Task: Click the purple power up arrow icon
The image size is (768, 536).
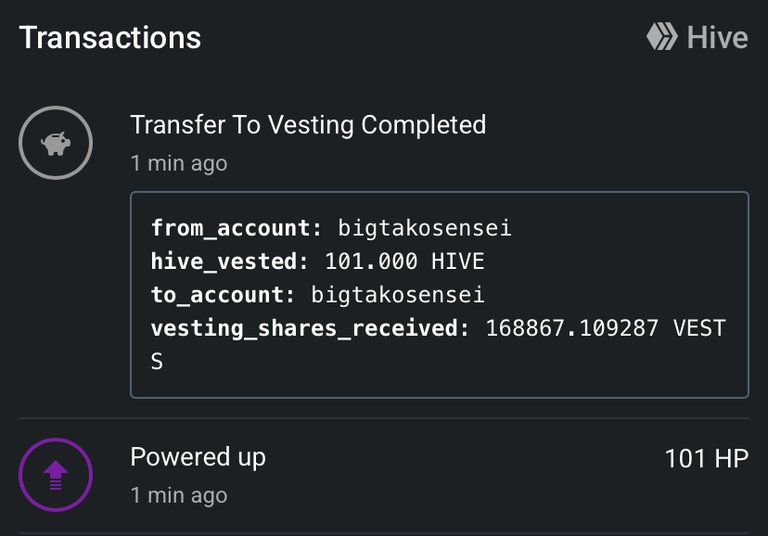Action: 55,475
